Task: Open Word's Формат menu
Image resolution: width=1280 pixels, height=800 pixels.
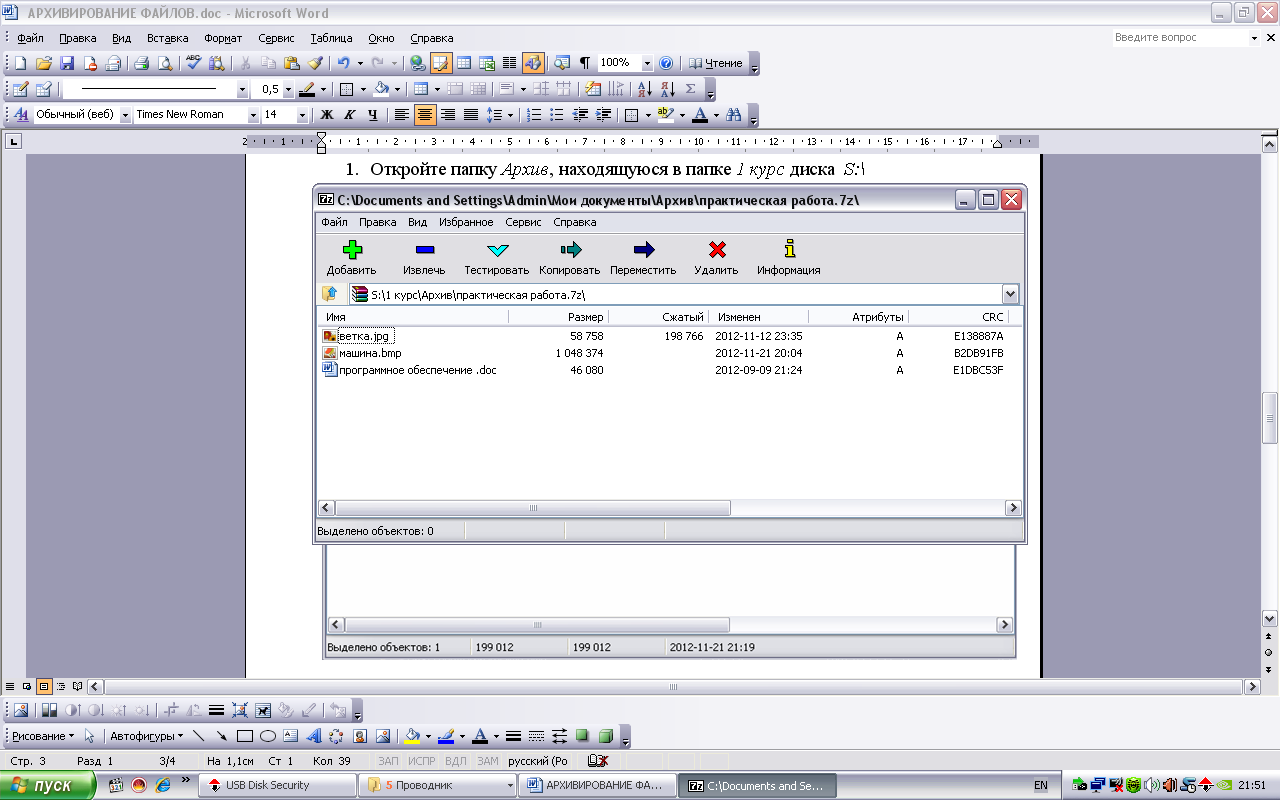Action: click(223, 38)
